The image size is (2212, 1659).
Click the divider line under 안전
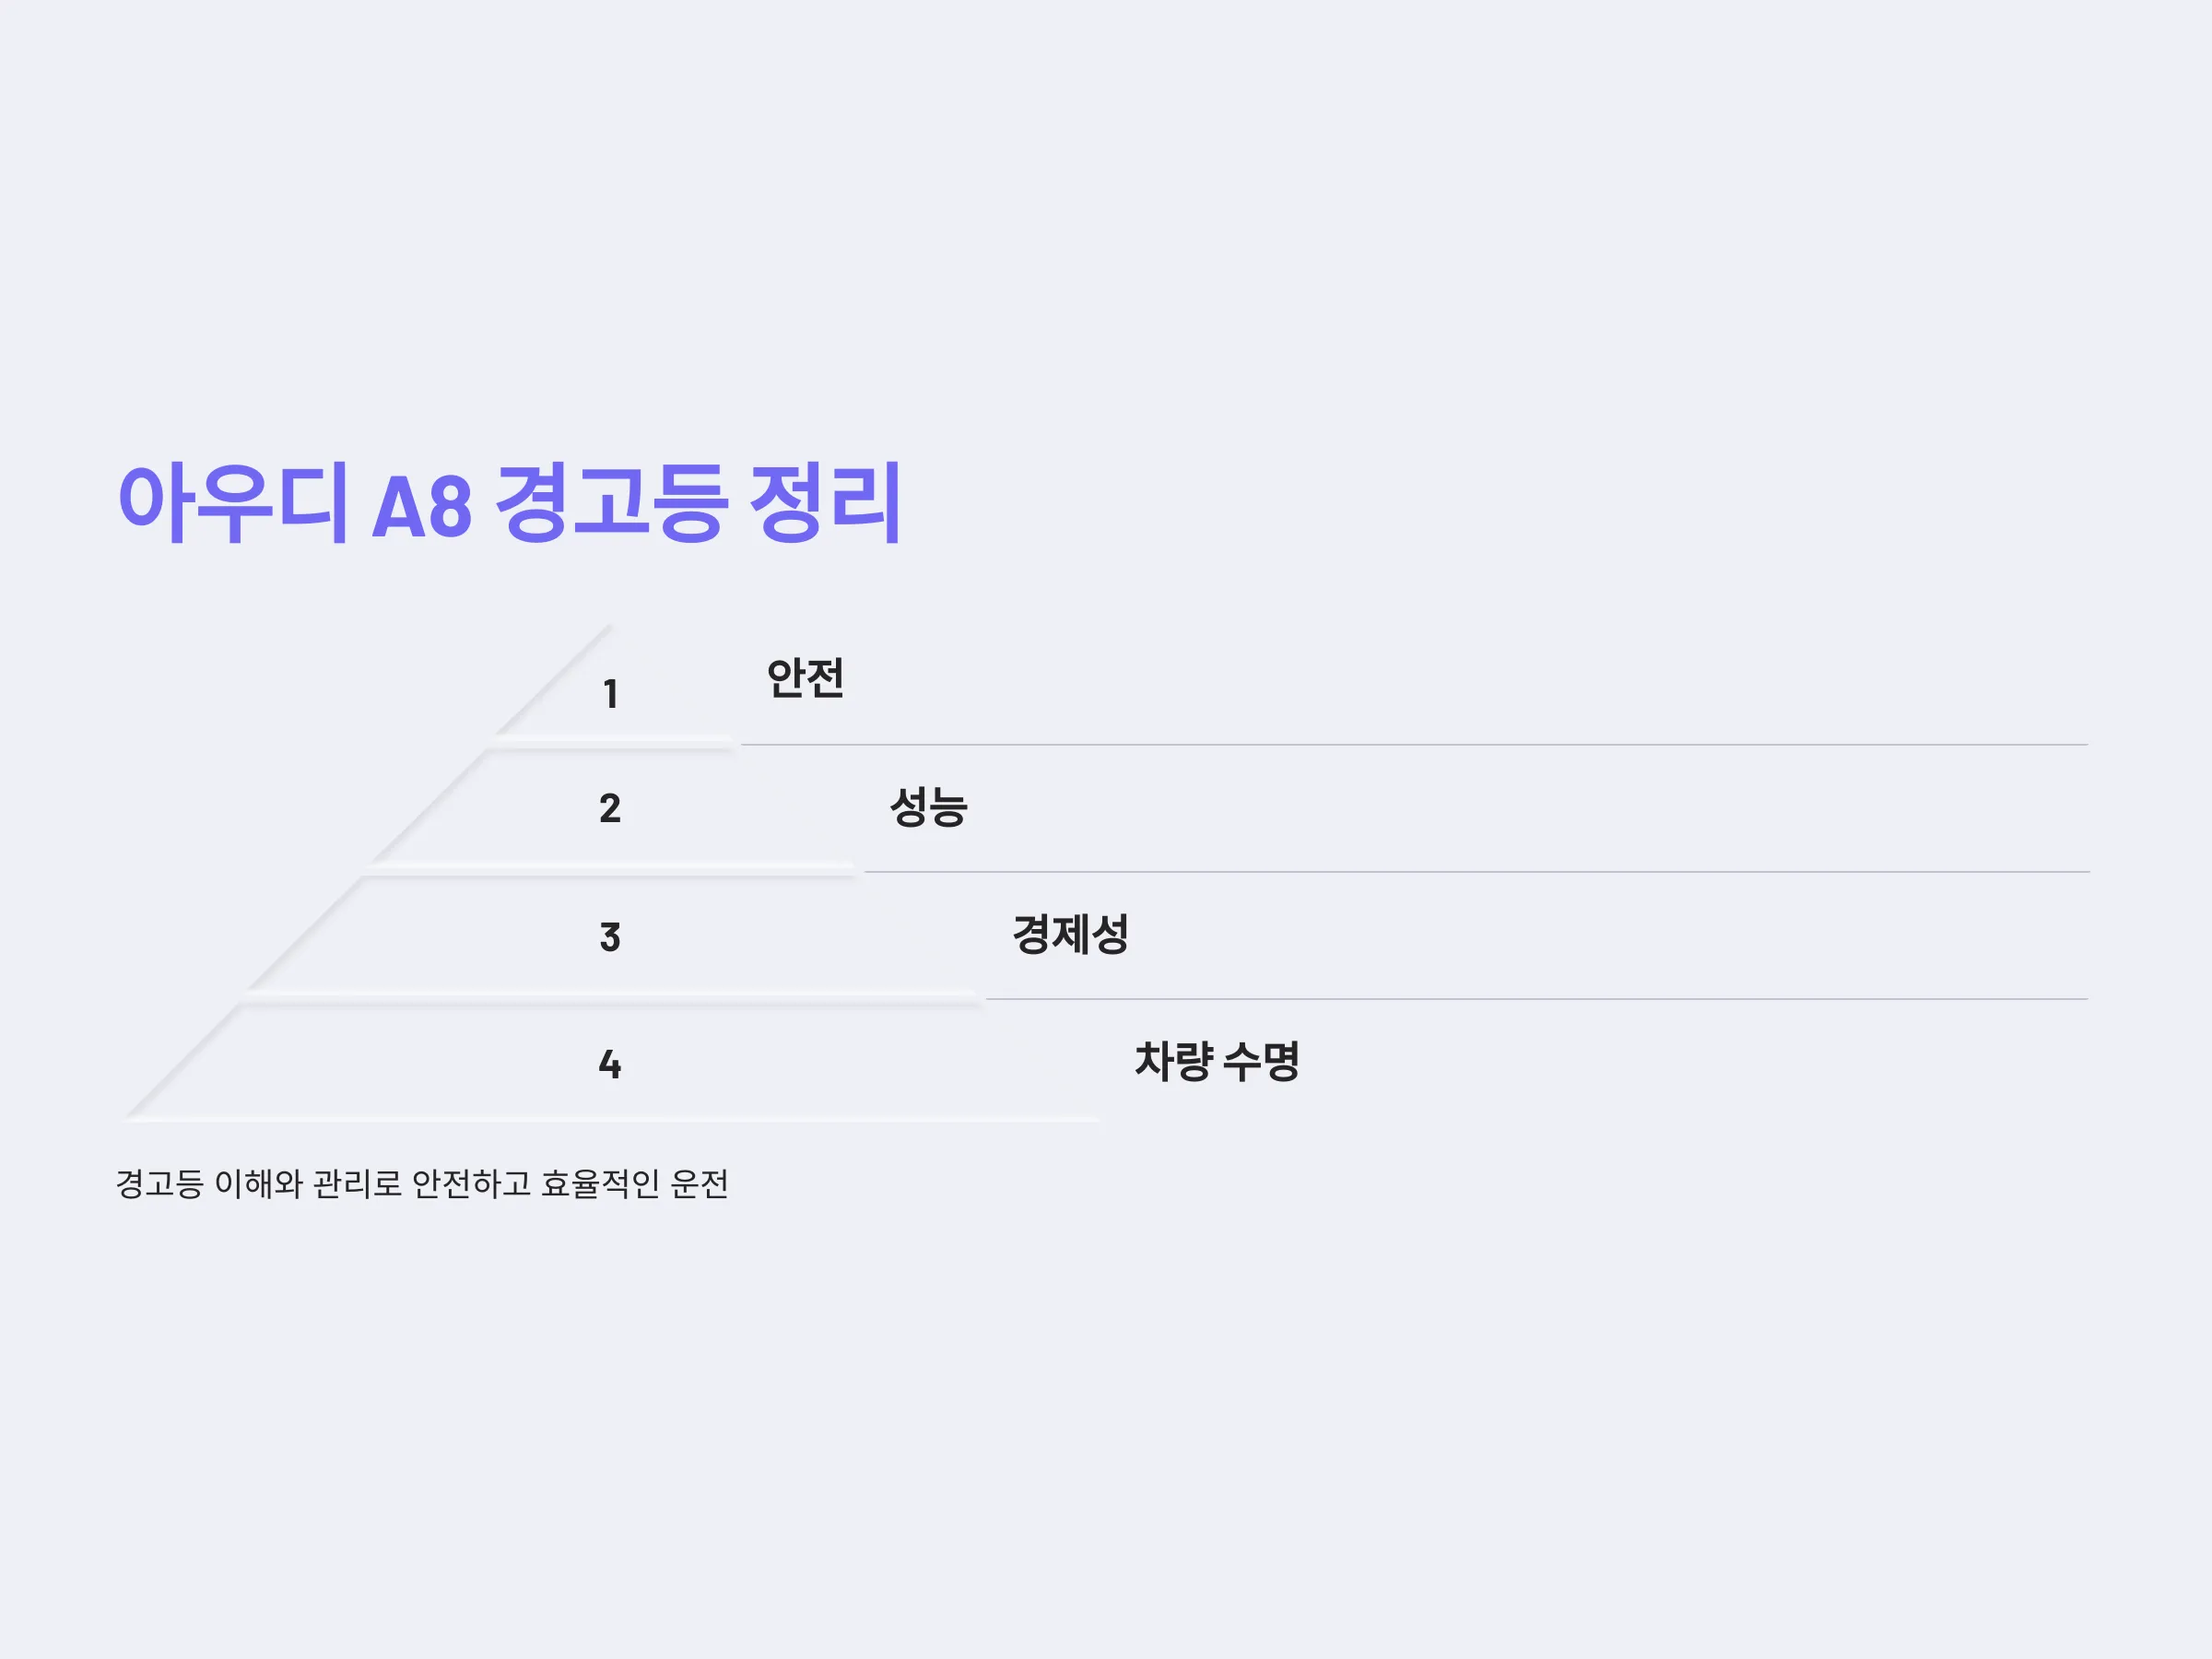1414,745
